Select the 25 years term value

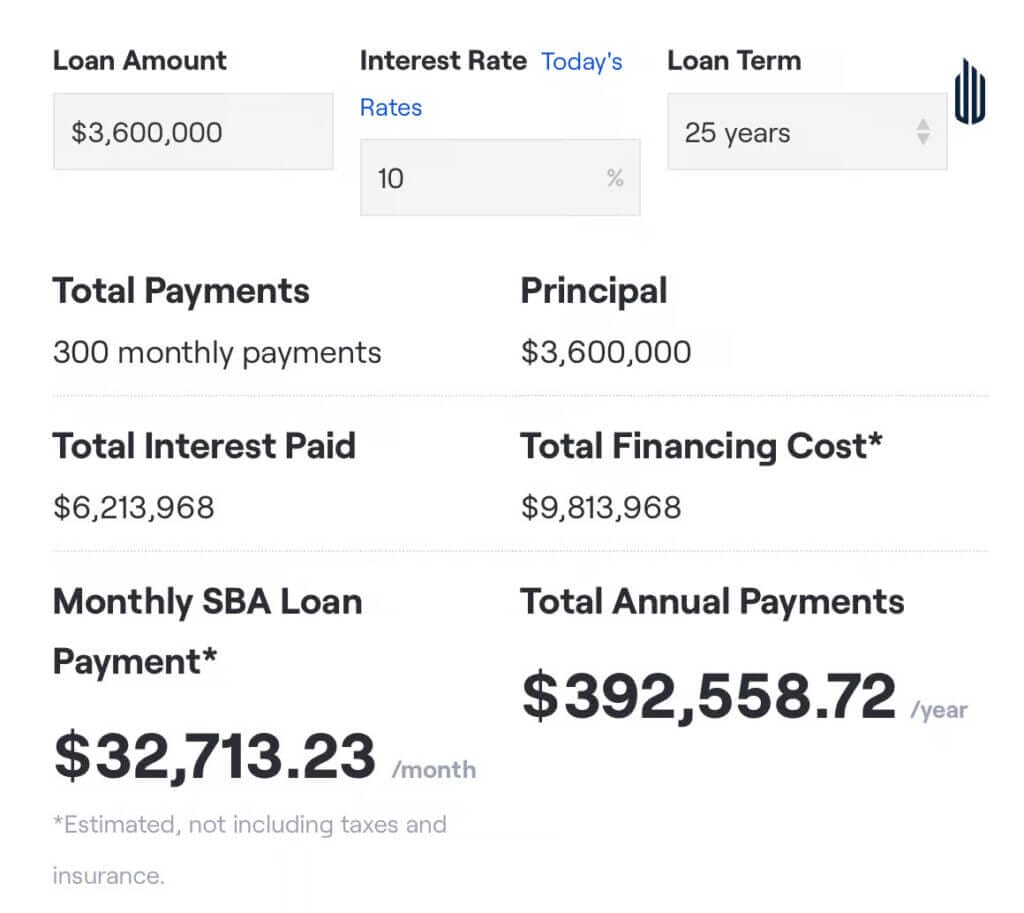pos(737,133)
